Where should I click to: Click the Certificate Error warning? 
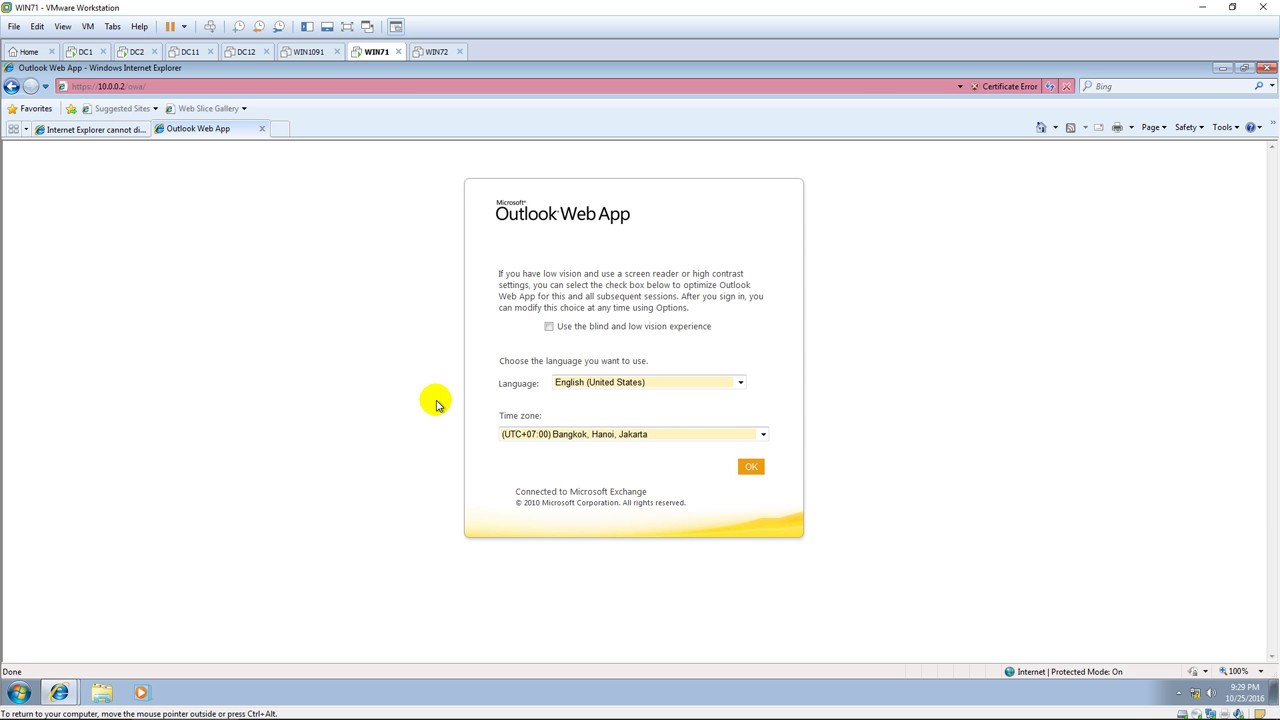[1004, 86]
